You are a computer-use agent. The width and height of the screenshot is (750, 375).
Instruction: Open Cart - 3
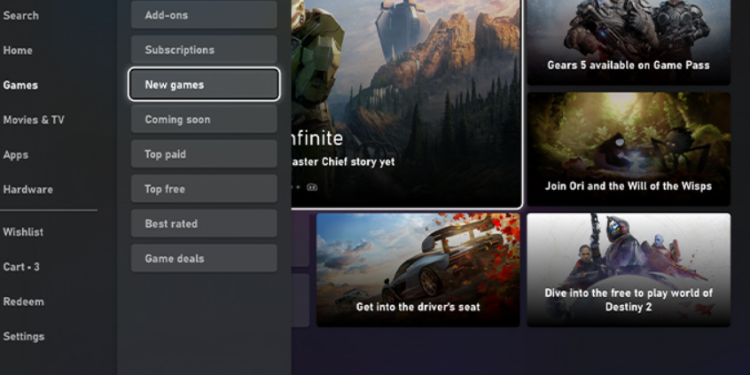(21, 267)
